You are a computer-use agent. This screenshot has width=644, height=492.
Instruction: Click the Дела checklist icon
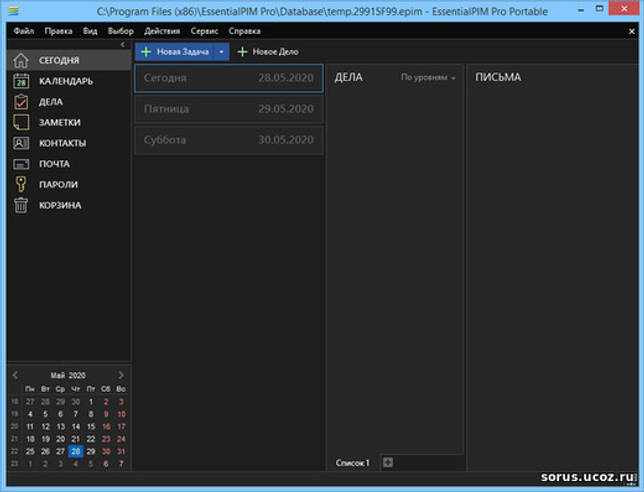(x=21, y=101)
